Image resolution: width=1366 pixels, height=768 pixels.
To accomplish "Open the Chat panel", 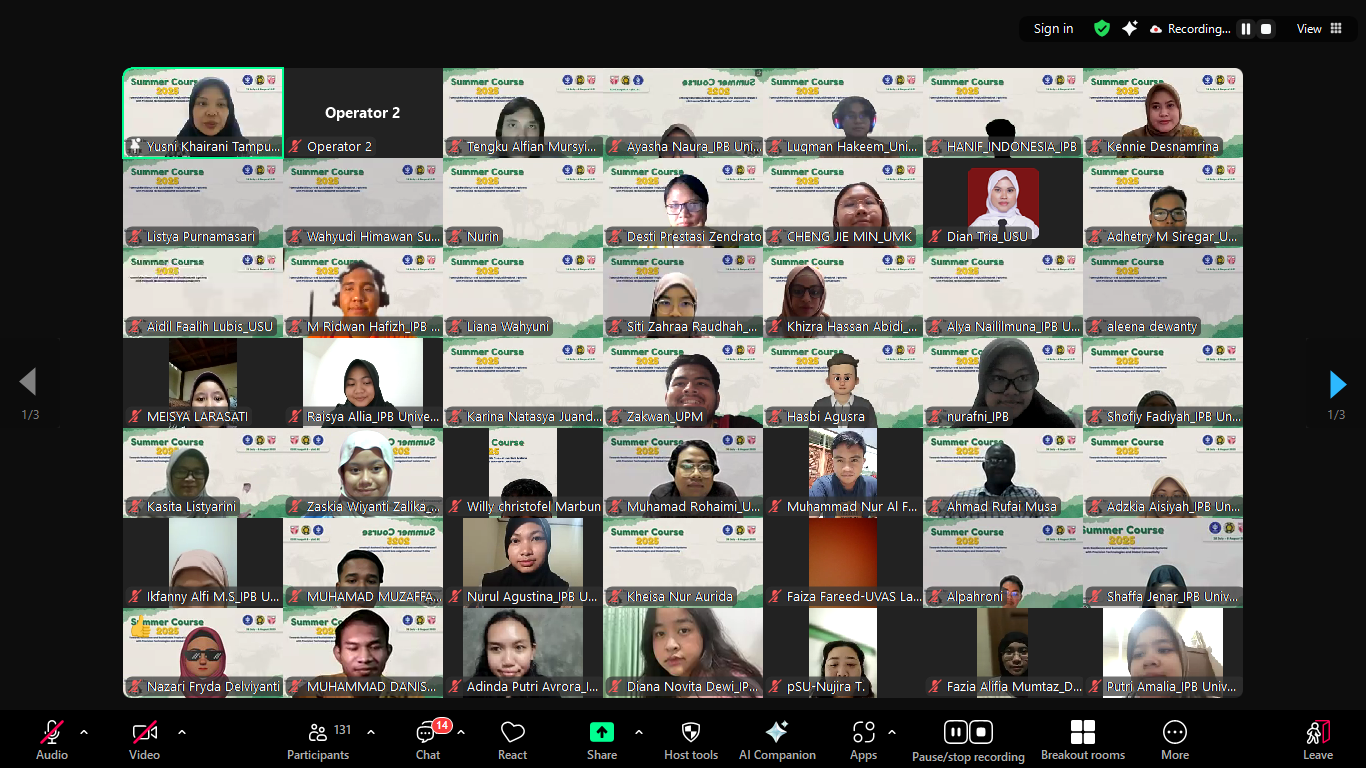I will (x=428, y=740).
